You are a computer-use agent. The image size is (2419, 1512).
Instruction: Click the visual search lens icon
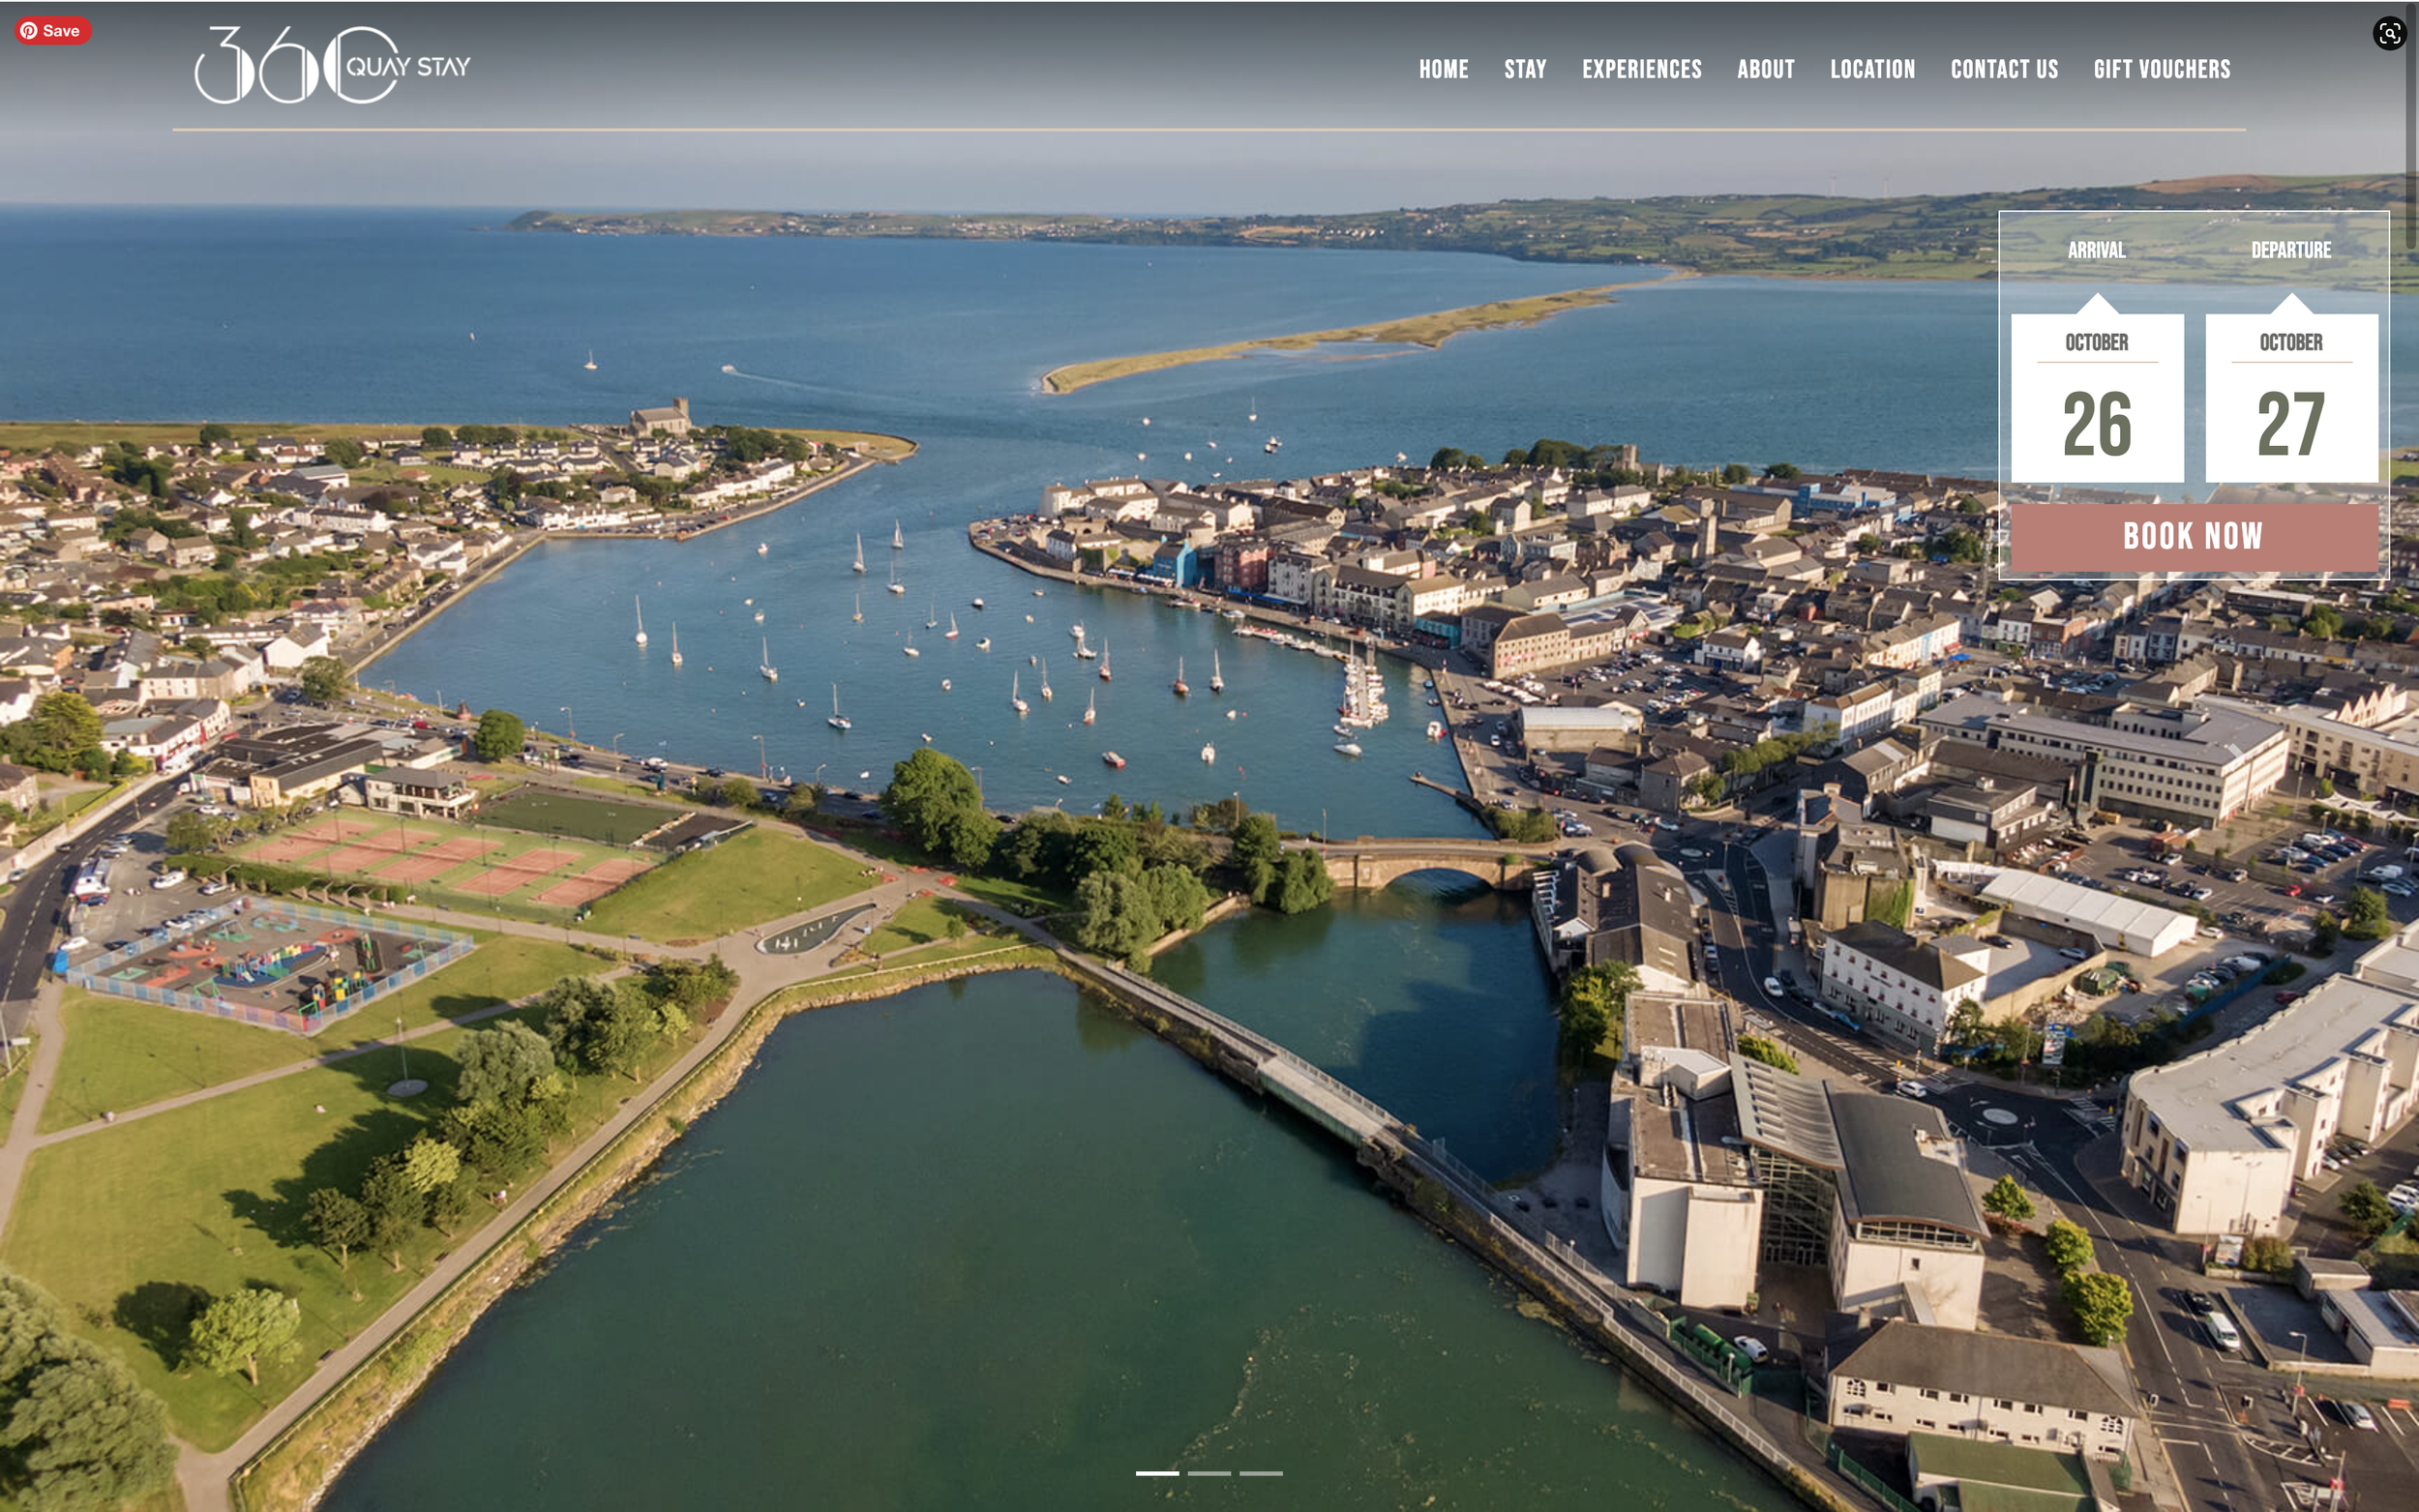(2389, 33)
